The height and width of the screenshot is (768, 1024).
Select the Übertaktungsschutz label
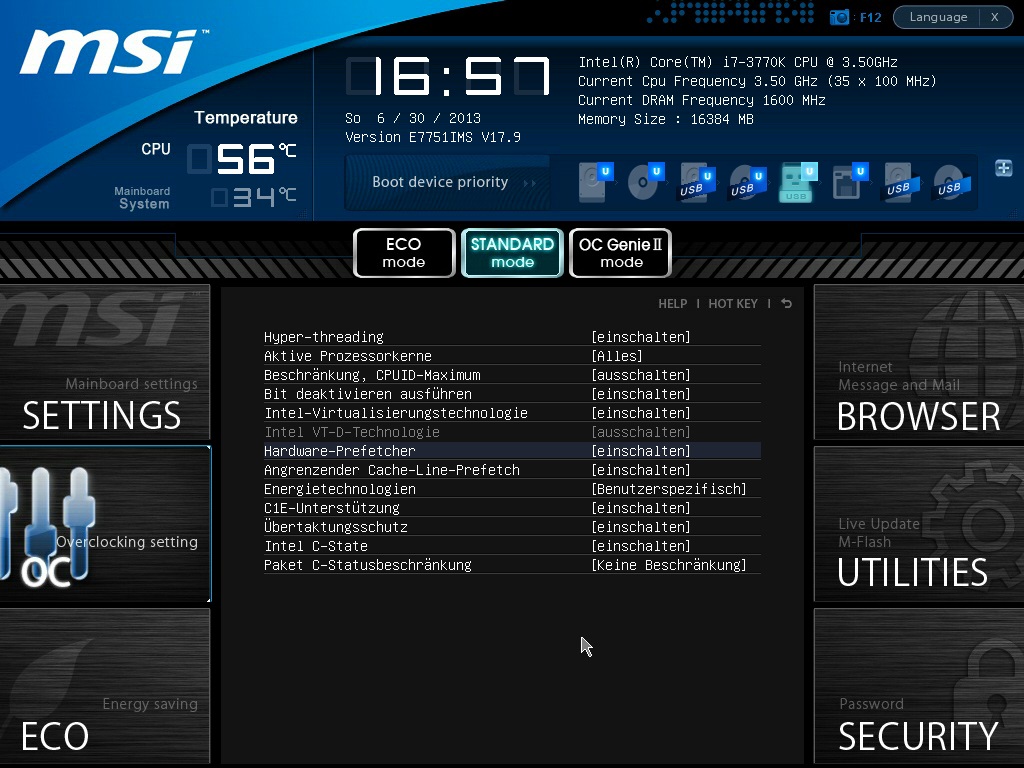click(336, 526)
